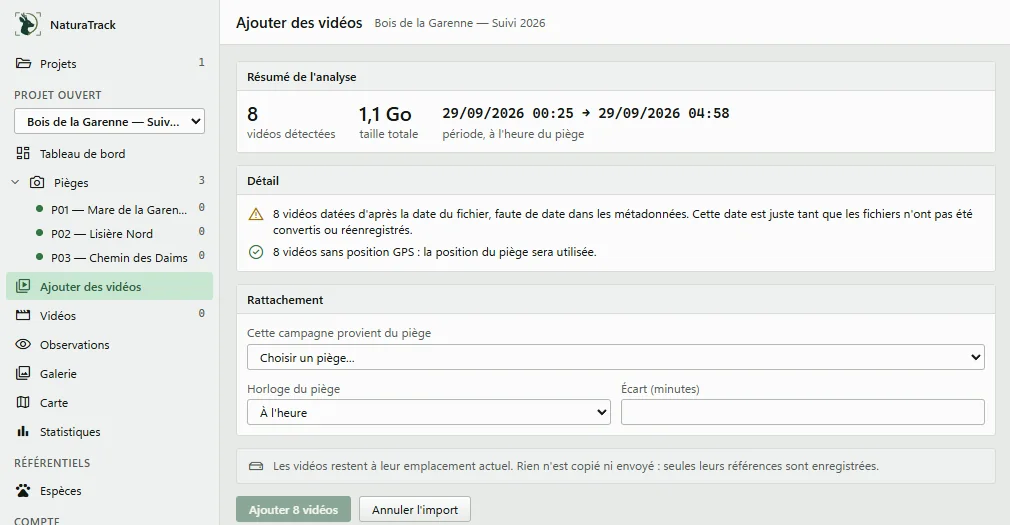1010x525 pixels.
Task: Go to Observations
Action: (x=110, y=344)
